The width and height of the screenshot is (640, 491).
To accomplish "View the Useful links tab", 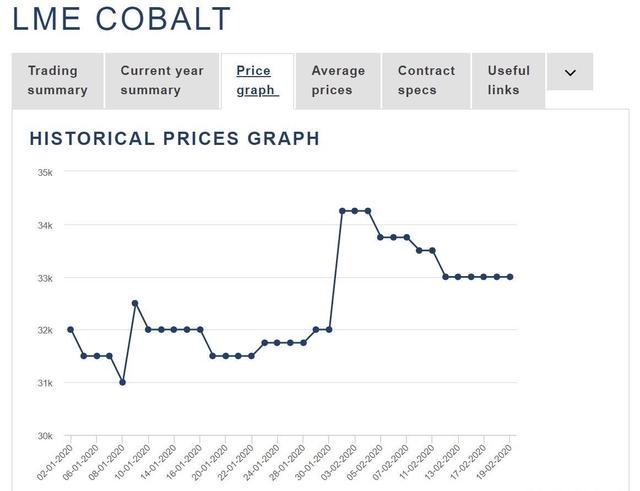I will tap(509, 80).
